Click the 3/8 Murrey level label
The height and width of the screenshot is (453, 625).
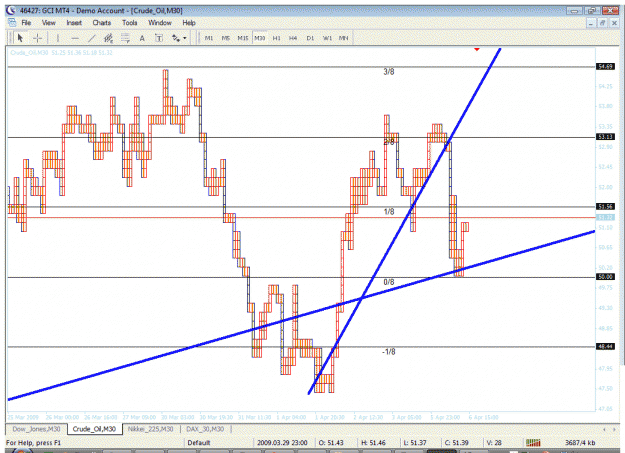tap(389, 72)
